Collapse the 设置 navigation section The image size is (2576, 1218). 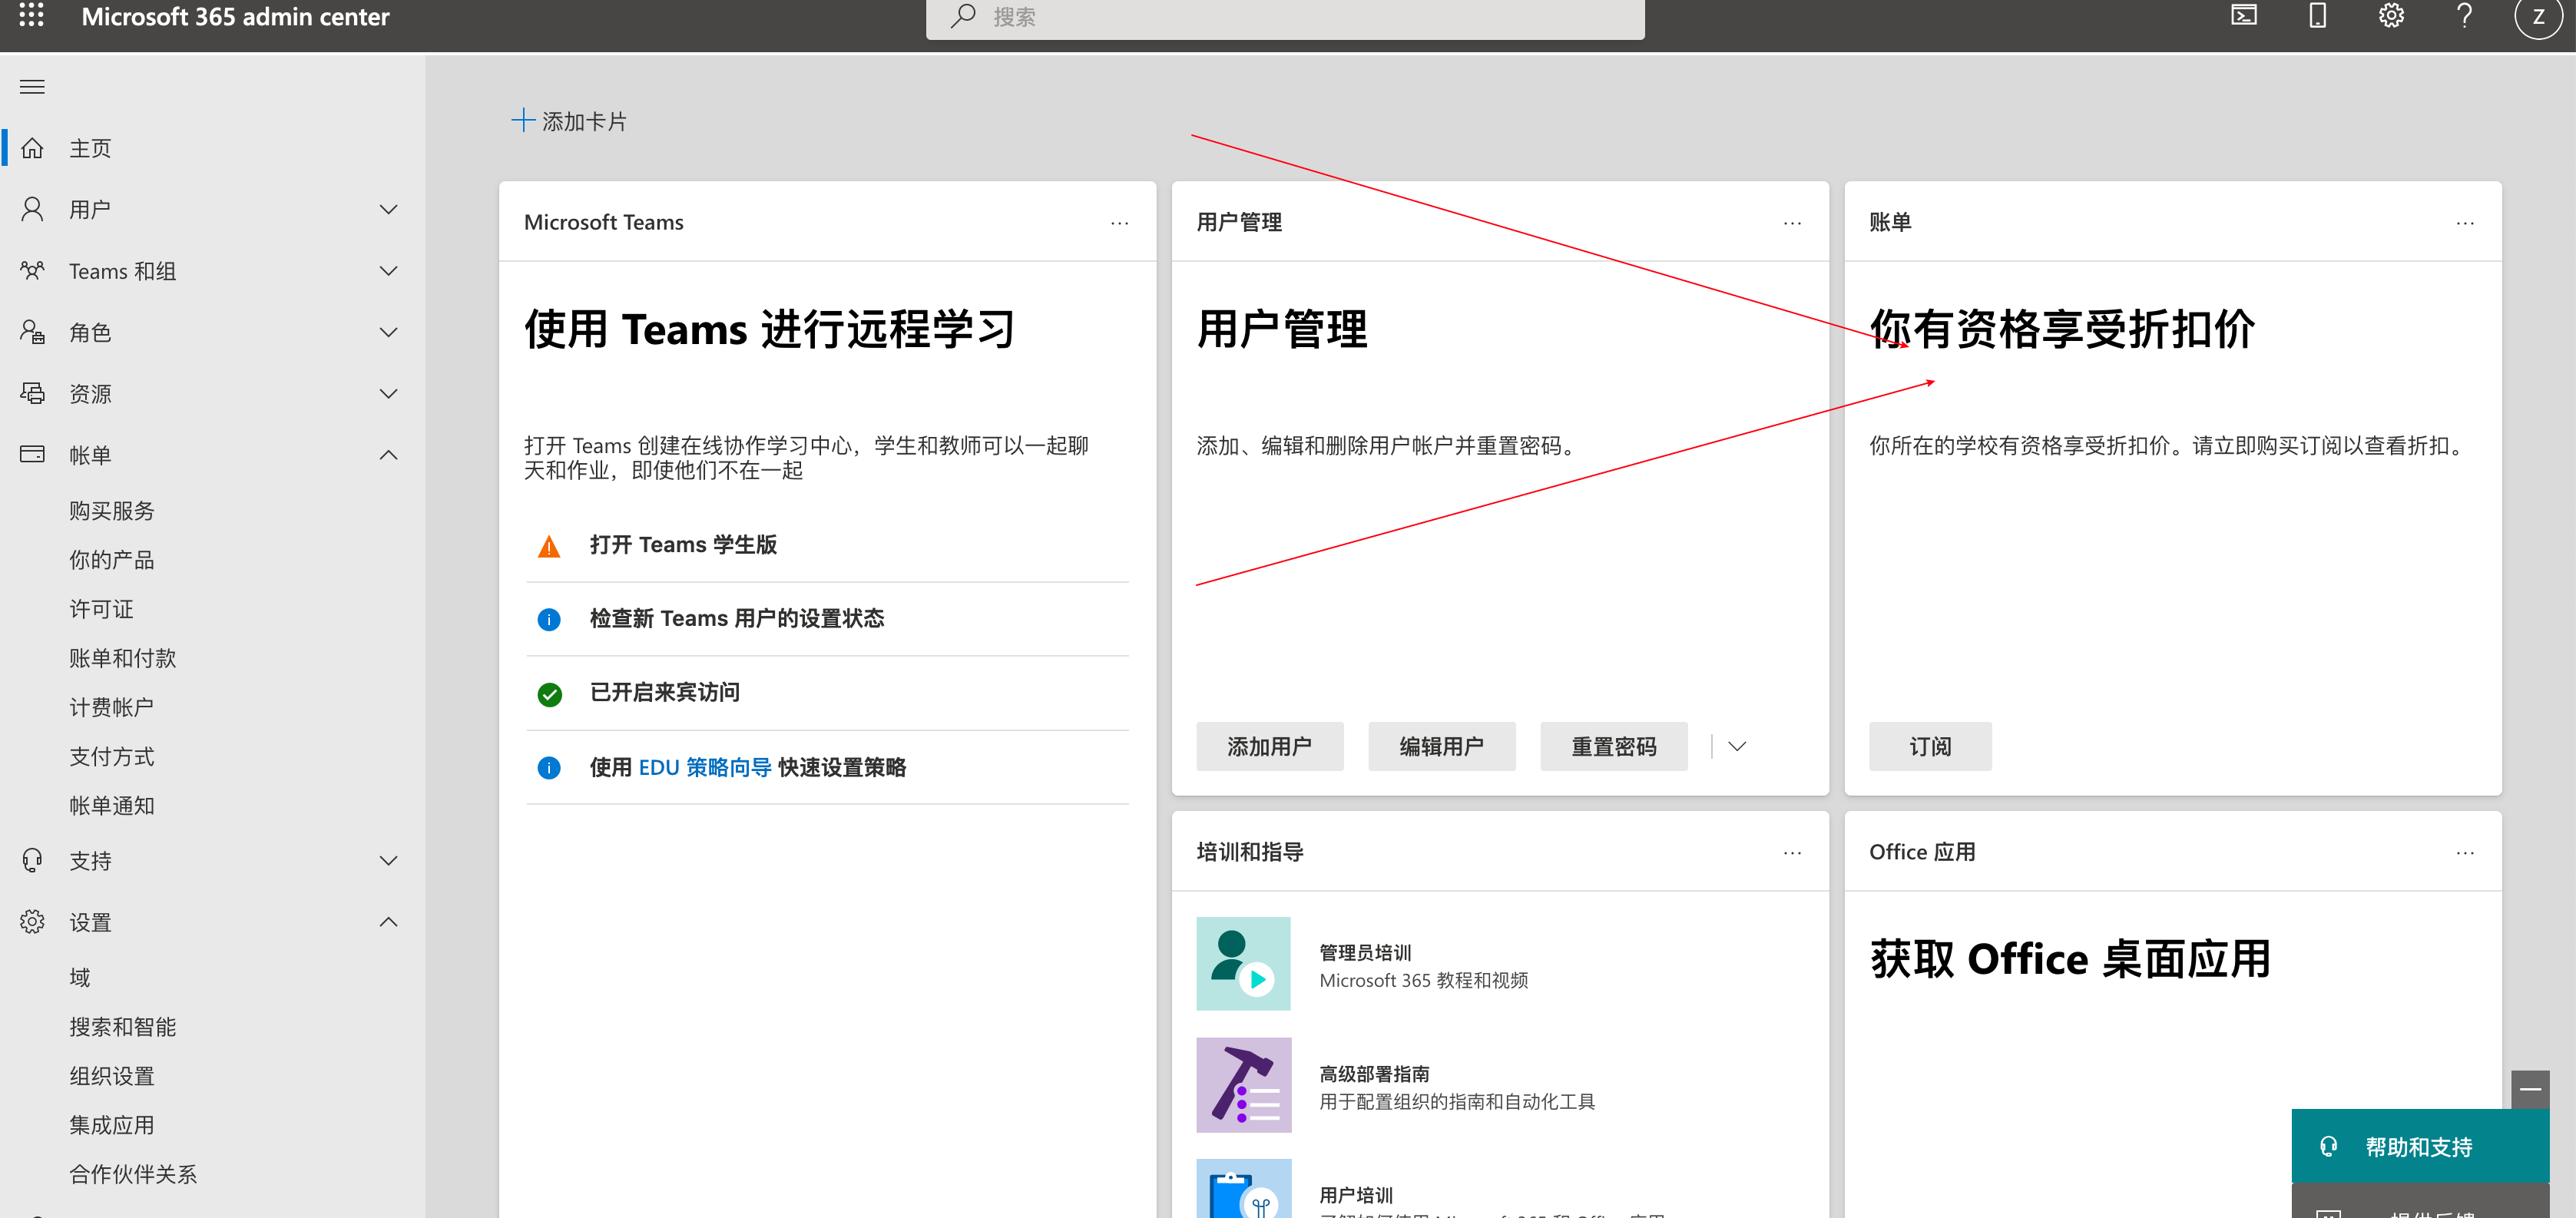tap(389, 922)
